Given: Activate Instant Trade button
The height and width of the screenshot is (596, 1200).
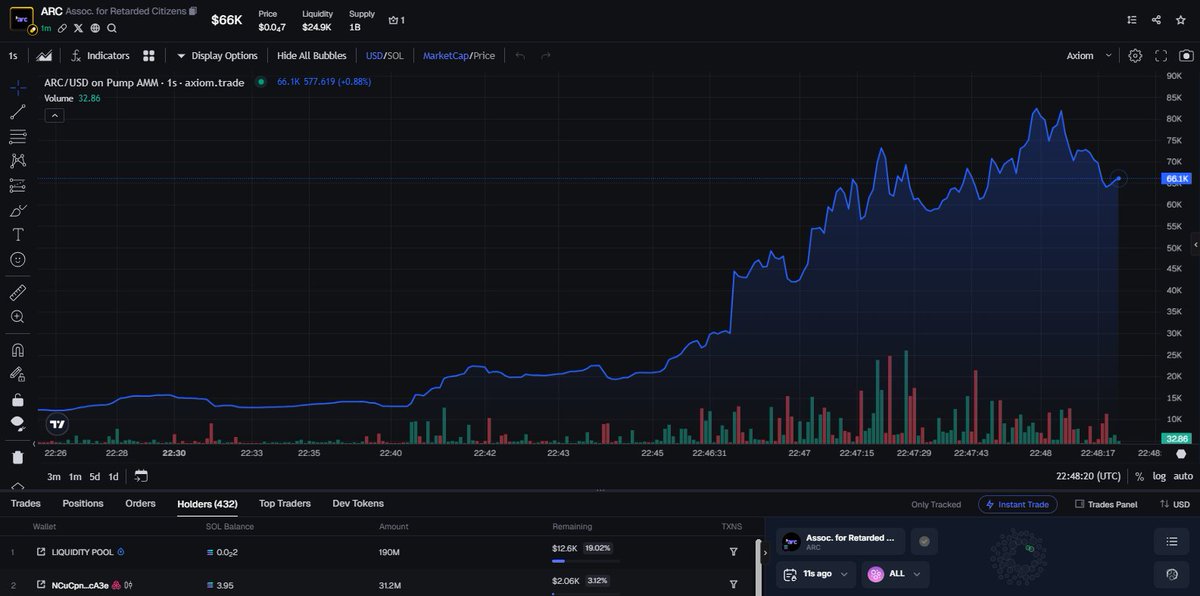Looking at the screenshot, I should click(1017, 504).
